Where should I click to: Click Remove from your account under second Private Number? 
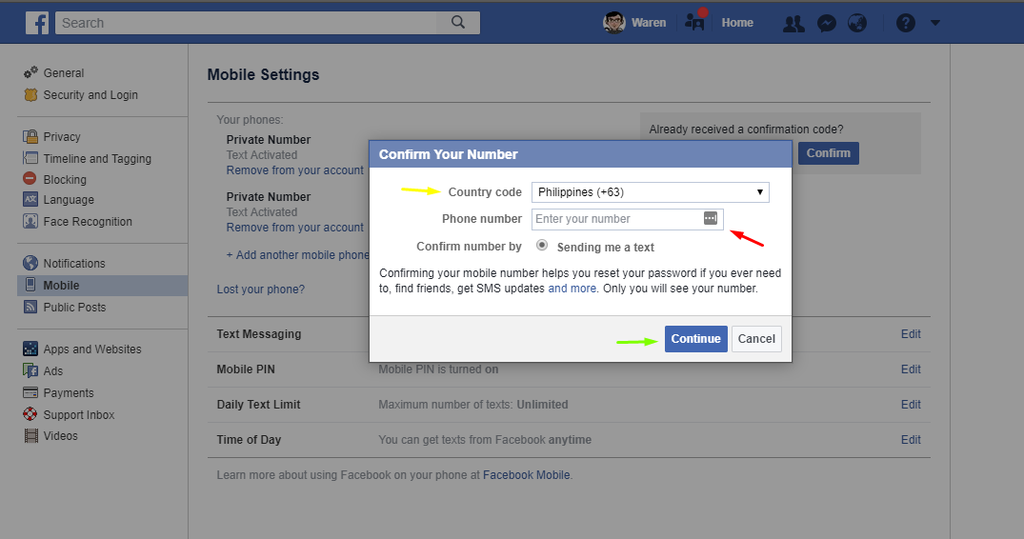[295, 227]
